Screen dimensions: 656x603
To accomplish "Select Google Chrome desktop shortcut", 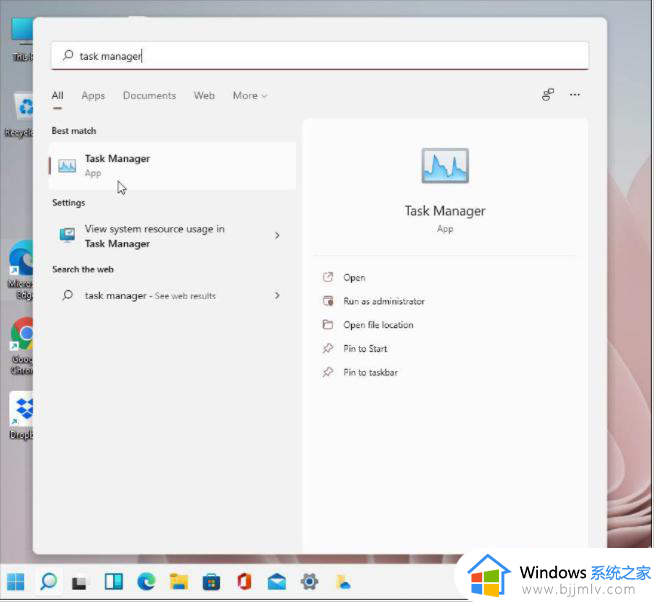I will click(22, 346).
